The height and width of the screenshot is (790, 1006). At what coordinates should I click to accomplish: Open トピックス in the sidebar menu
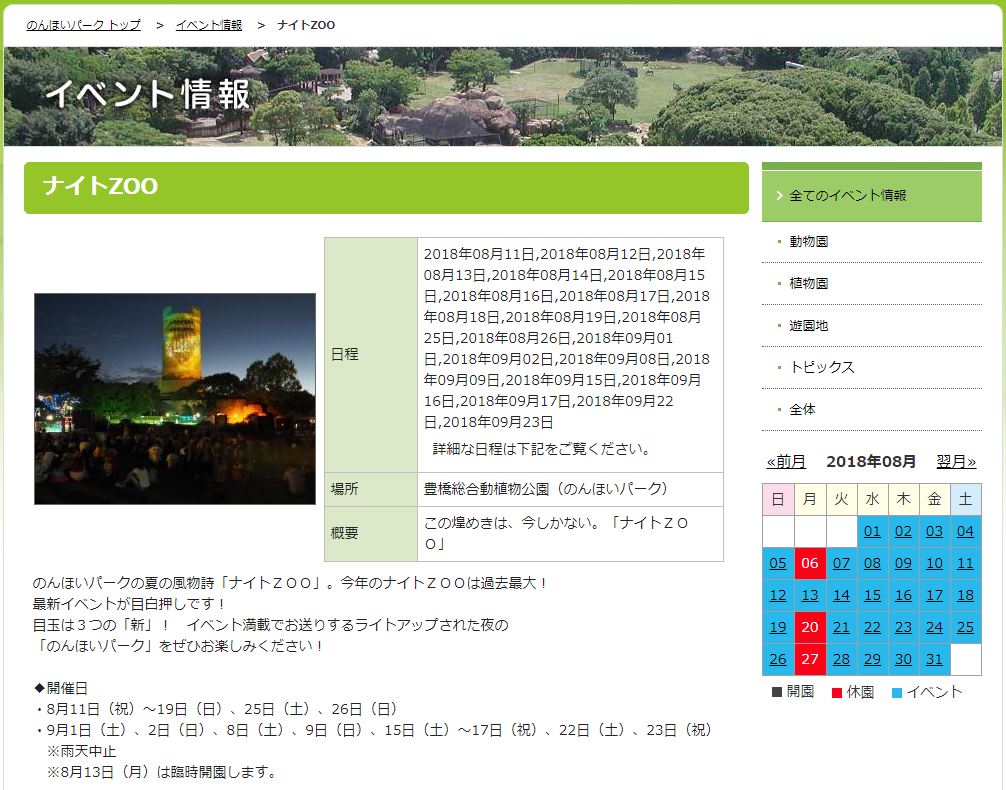(x=821, y=368)
